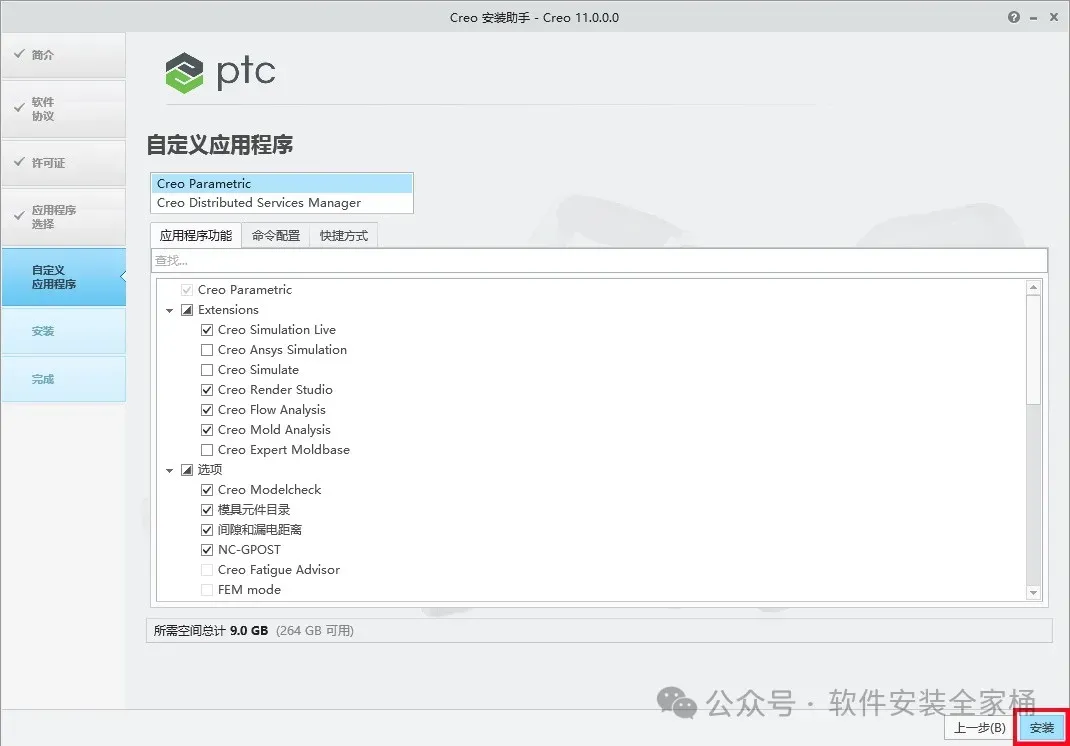Screen dimensions: 1070x746
Task: Select Creo Distributed Services Manager
Action: coord(281,203)
